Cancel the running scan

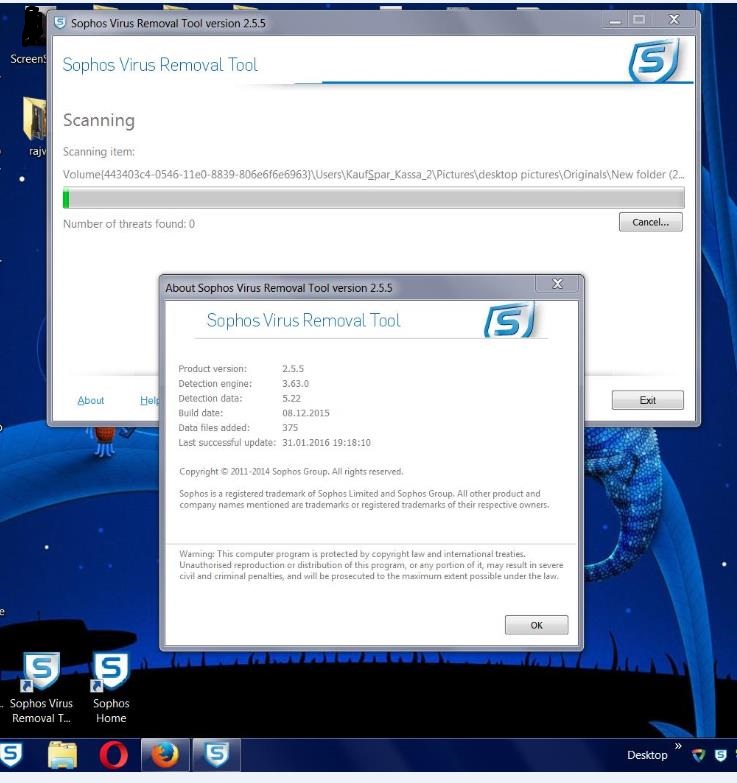coord(651,222)
